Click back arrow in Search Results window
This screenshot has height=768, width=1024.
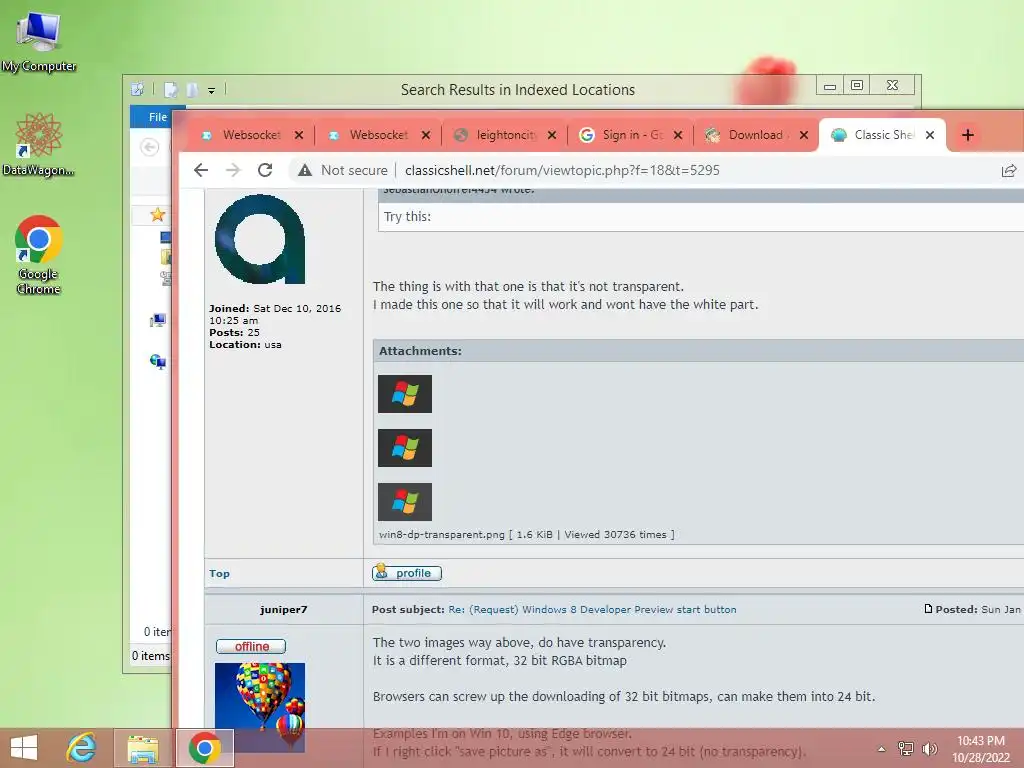[150, 147]
